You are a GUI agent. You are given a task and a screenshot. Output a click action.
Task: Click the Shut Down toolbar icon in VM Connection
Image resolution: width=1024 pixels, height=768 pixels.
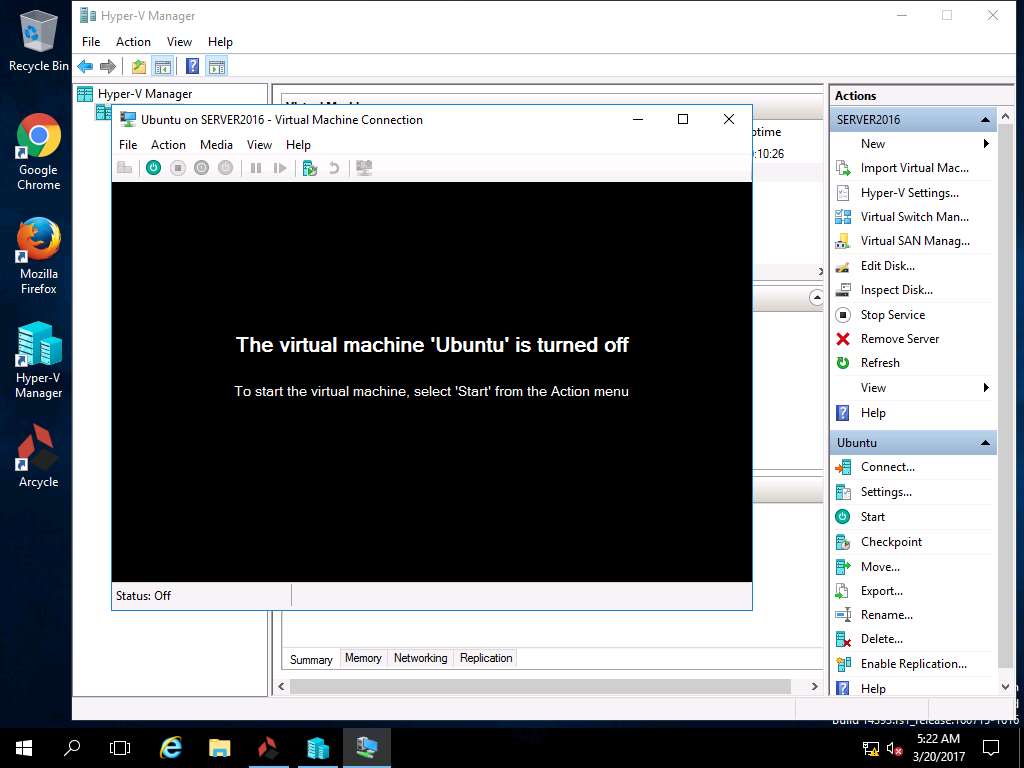click(201, 168)
